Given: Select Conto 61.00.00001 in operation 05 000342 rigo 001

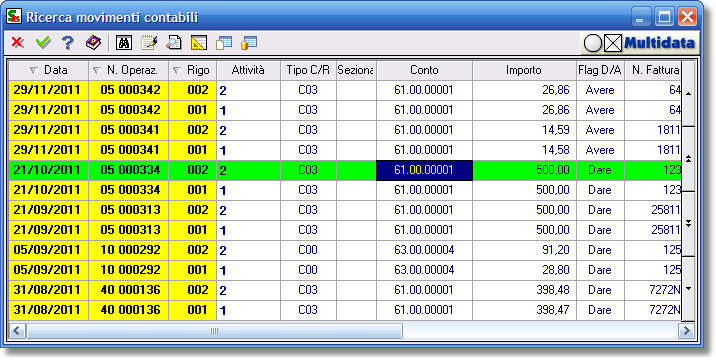Looking at the screenshot, I should [424, 110].
